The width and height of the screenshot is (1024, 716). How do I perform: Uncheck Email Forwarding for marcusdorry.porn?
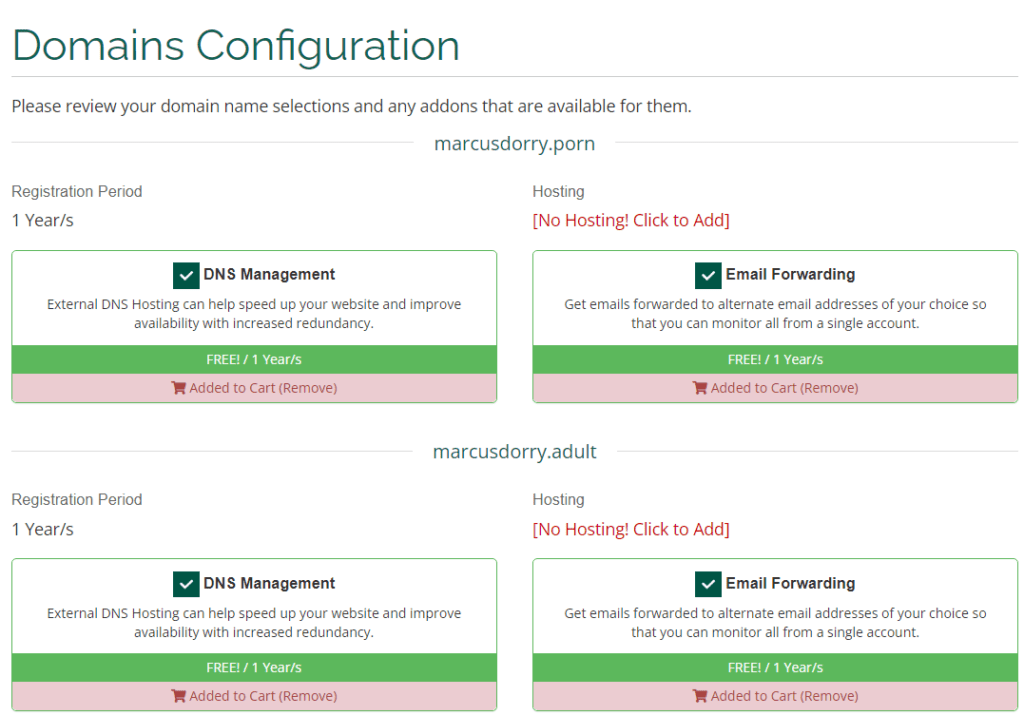(x=708, y=274)
